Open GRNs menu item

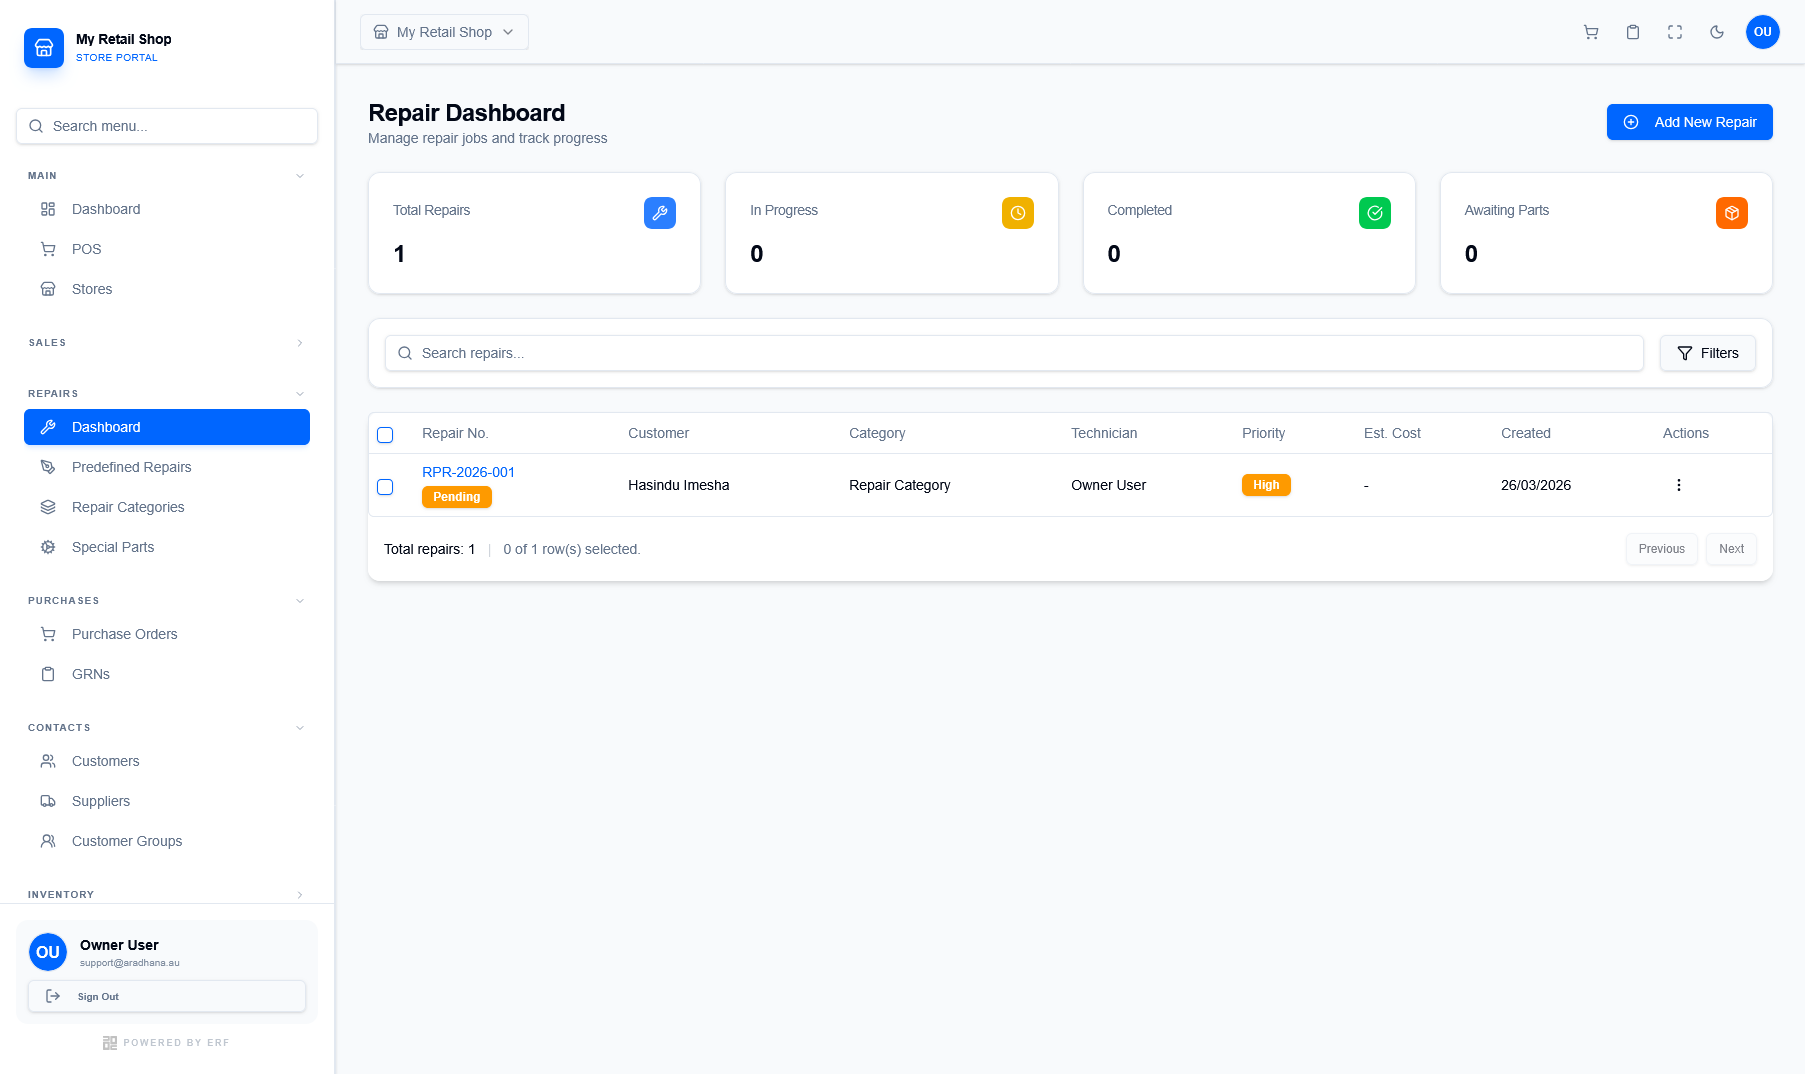click(x=167, y=674)
